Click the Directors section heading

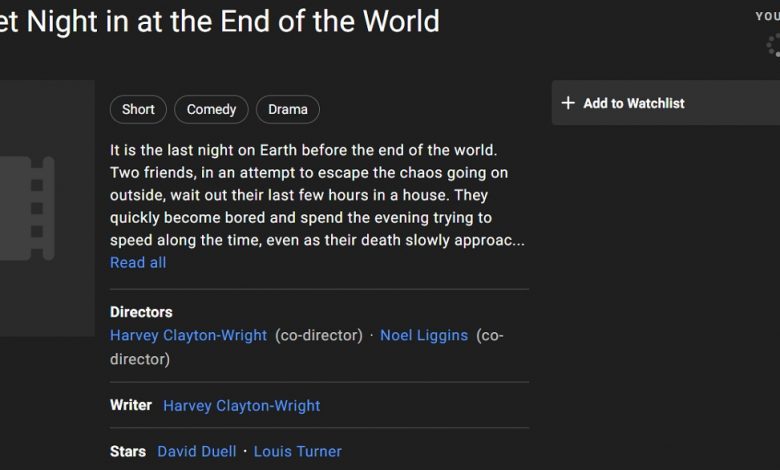(141, 312)
